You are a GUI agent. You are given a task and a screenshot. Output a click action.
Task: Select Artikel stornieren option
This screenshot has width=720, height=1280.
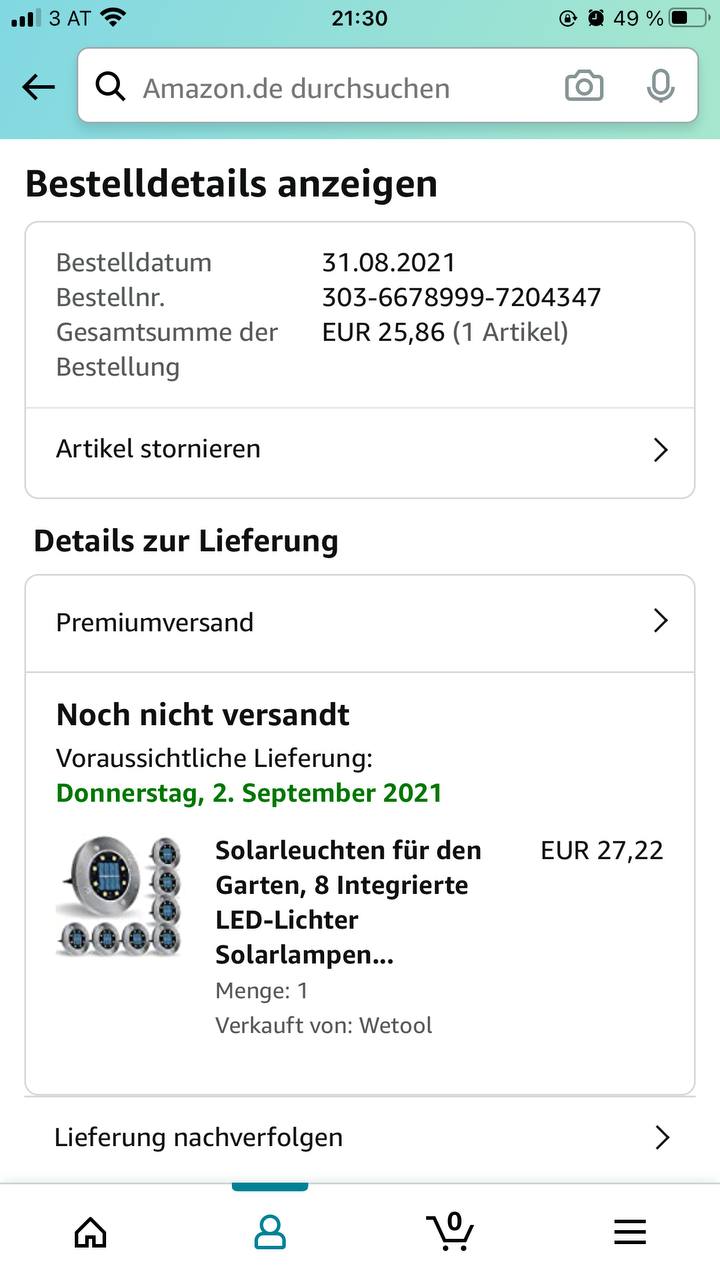tap(158, 449)
